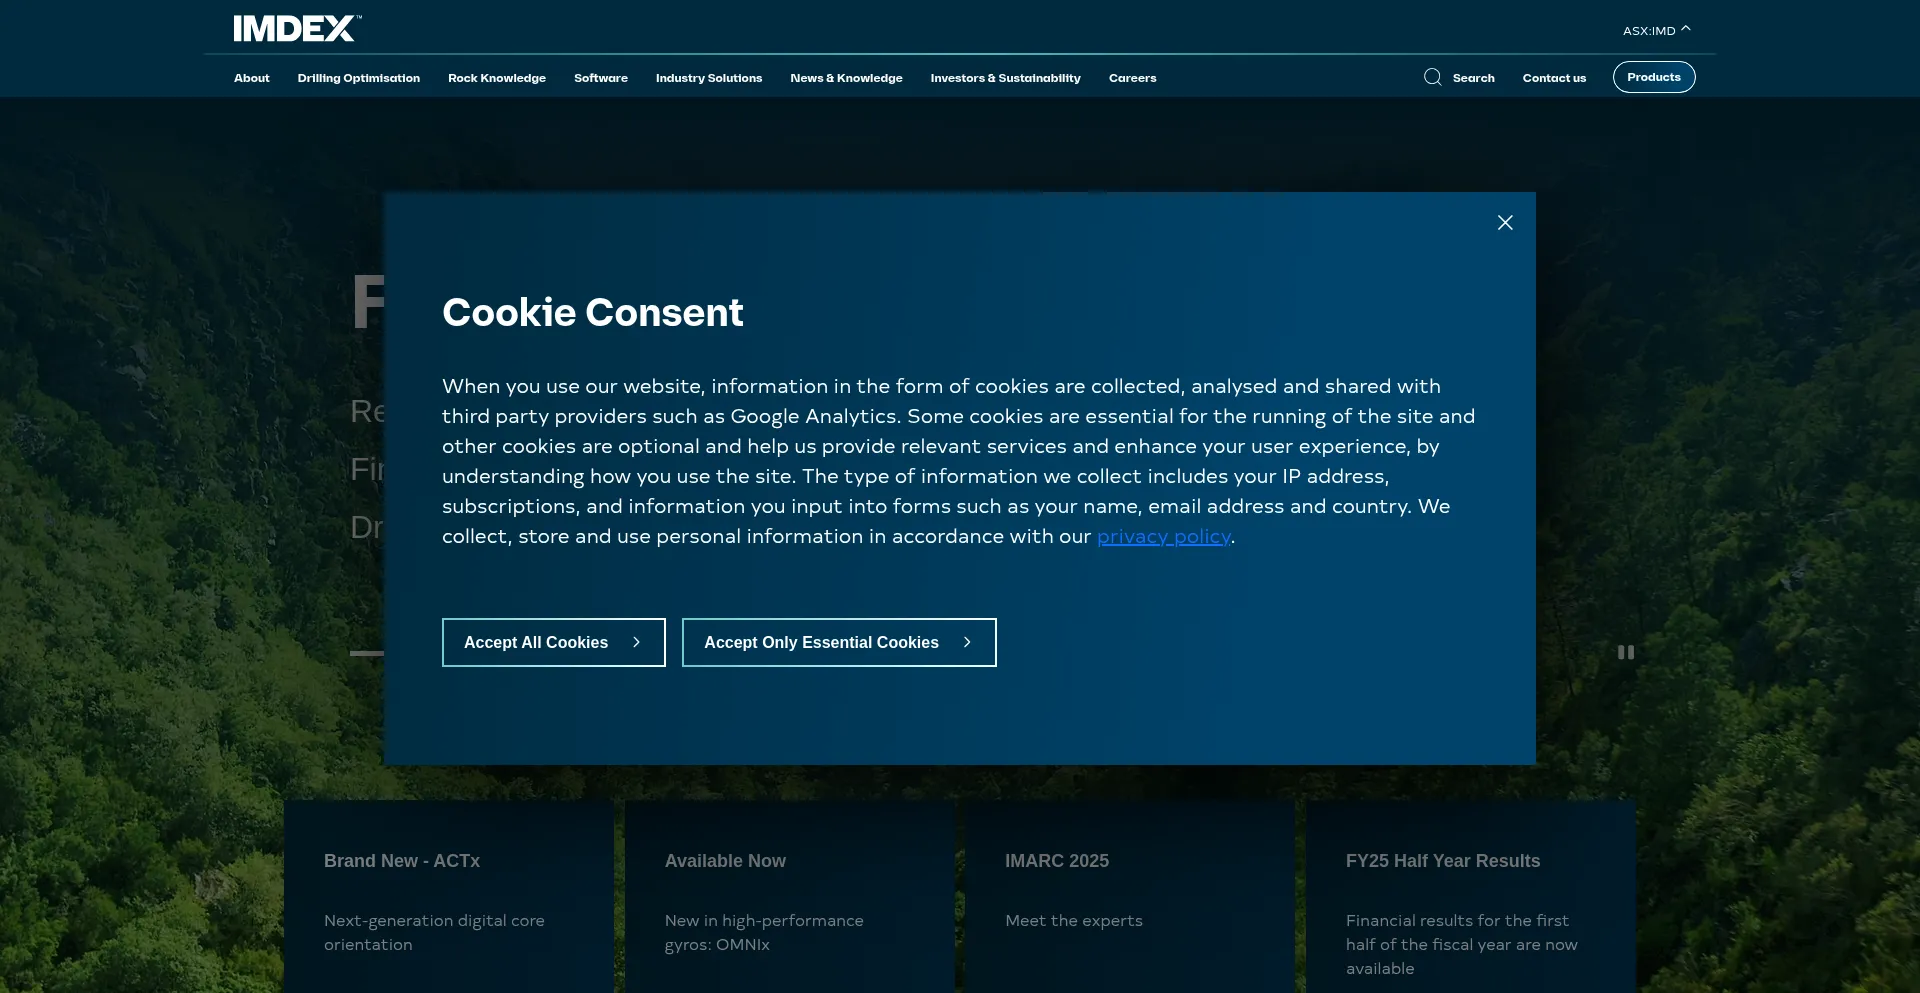The width and height of the screenshot is (1920, 993).
Task: Open Investors & Sustainability menu
Action: [1004, 78]
